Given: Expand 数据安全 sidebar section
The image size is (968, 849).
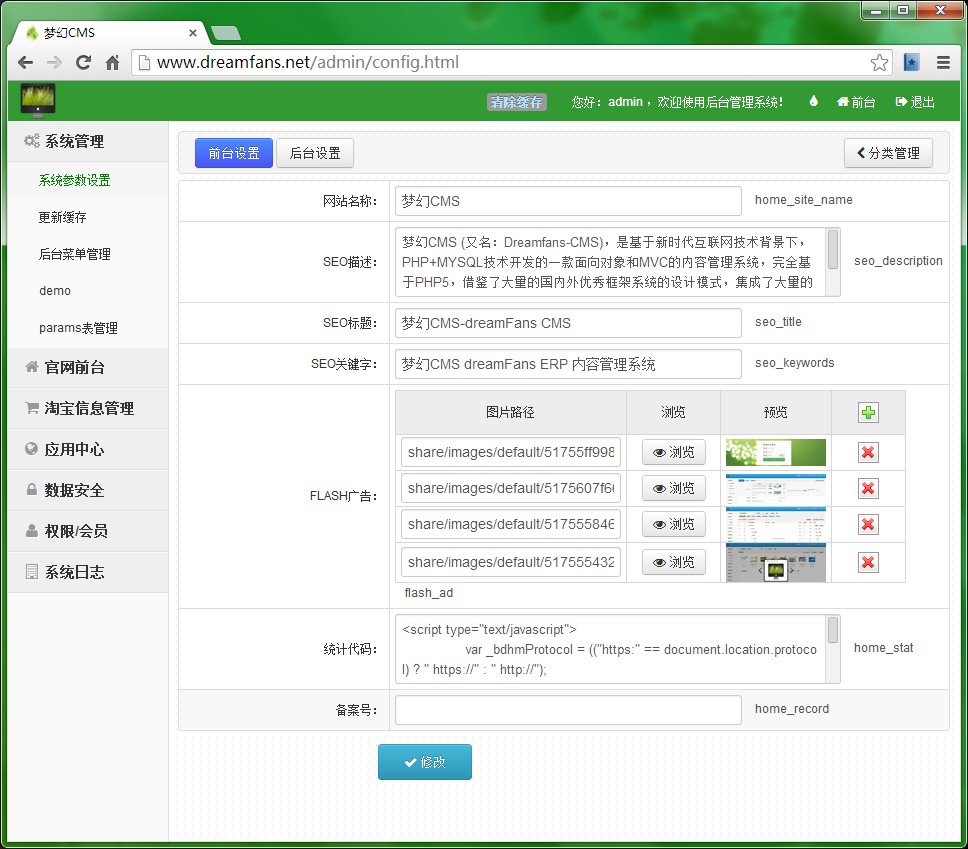Looking at the screenshot, I should tap(88, 490).
